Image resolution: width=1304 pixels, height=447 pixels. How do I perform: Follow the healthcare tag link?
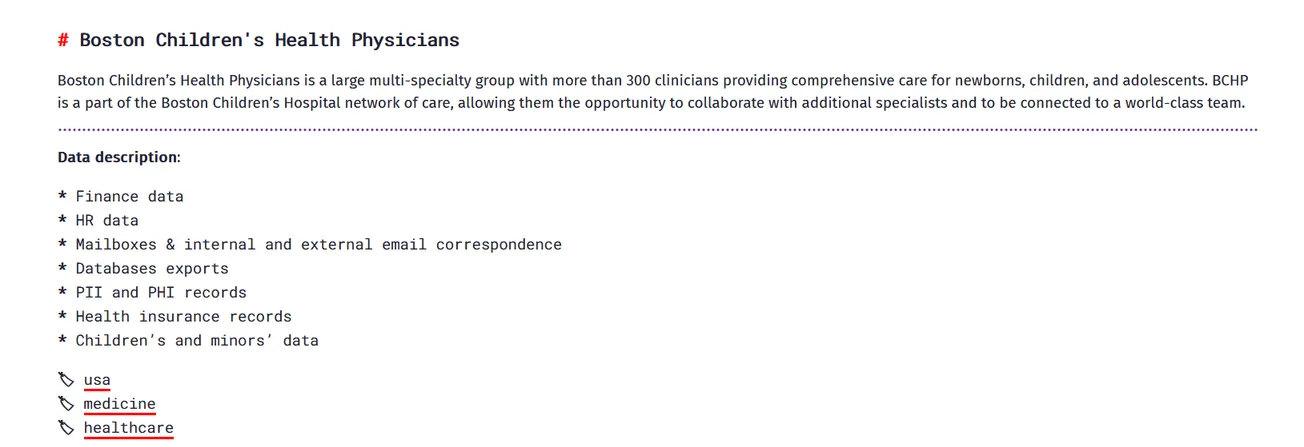pos(128,428)
